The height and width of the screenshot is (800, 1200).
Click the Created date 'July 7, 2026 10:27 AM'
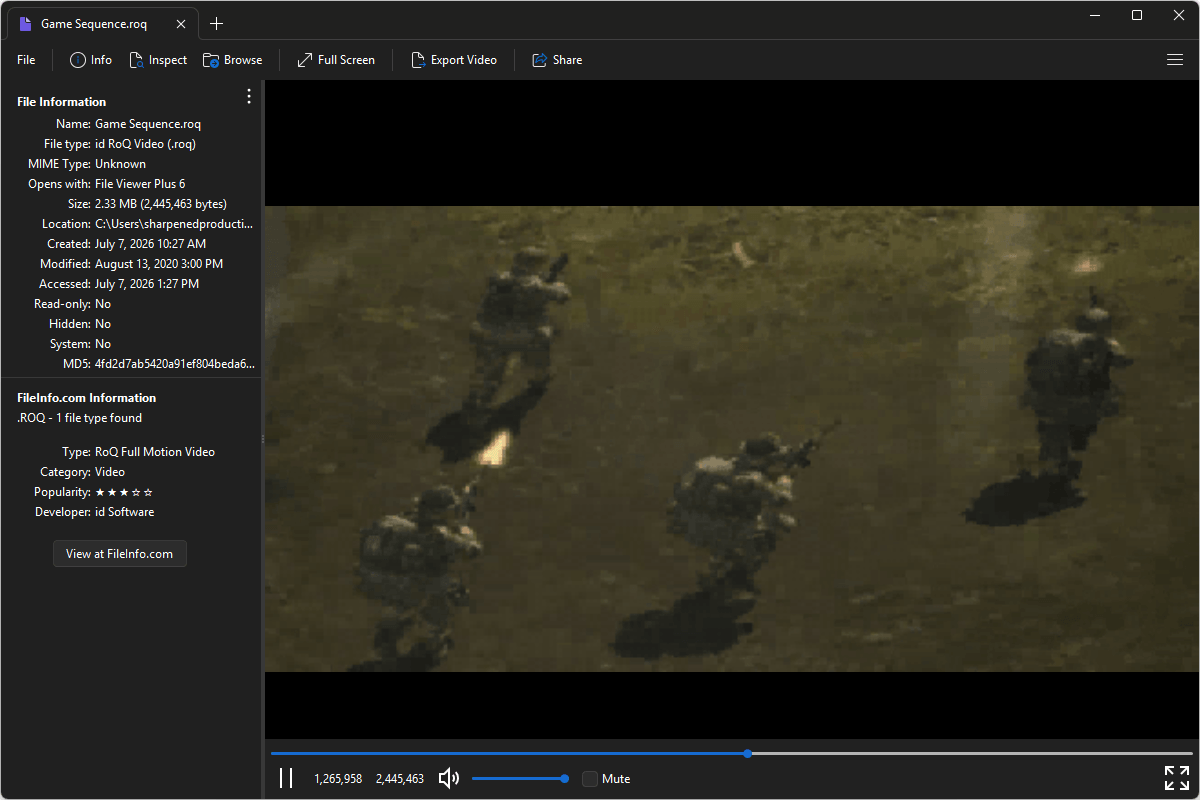pos(151,244)
